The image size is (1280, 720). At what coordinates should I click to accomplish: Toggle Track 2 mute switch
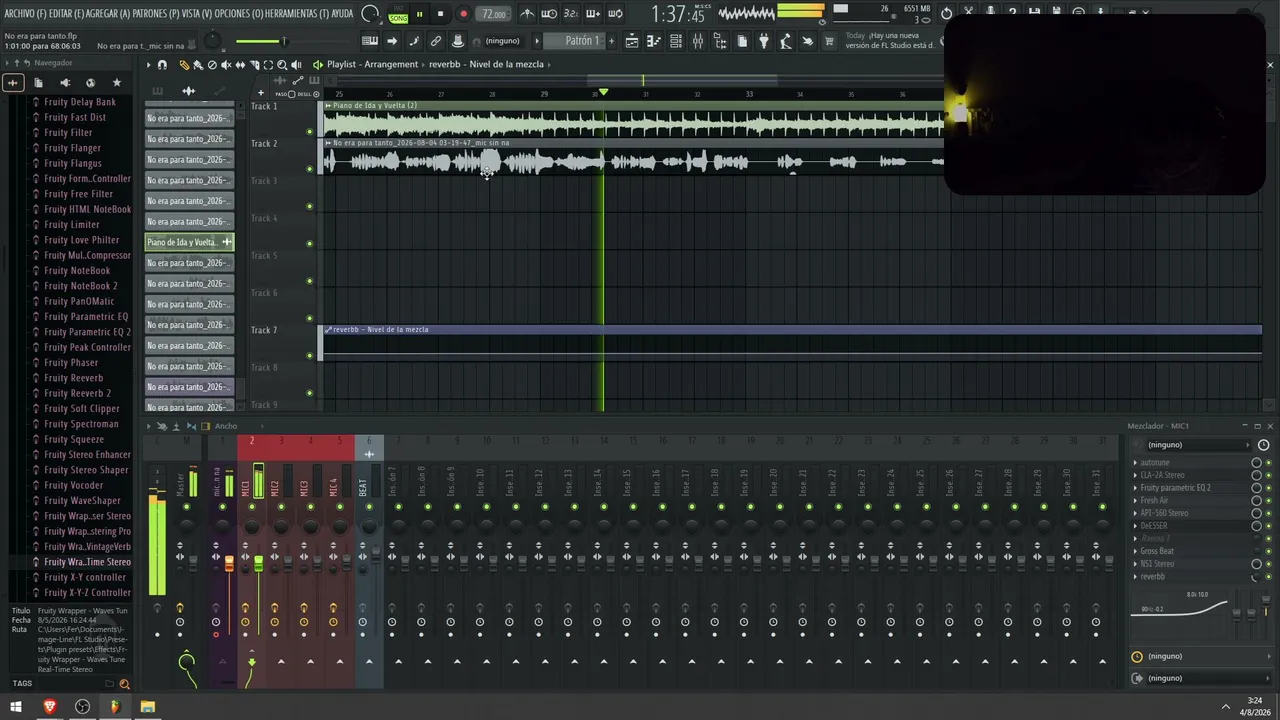point(309,169)
